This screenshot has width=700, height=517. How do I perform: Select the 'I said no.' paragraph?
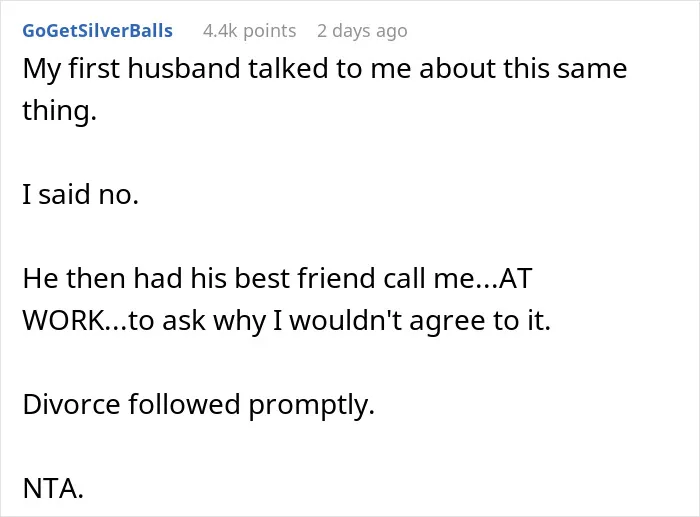pos(80,194)
